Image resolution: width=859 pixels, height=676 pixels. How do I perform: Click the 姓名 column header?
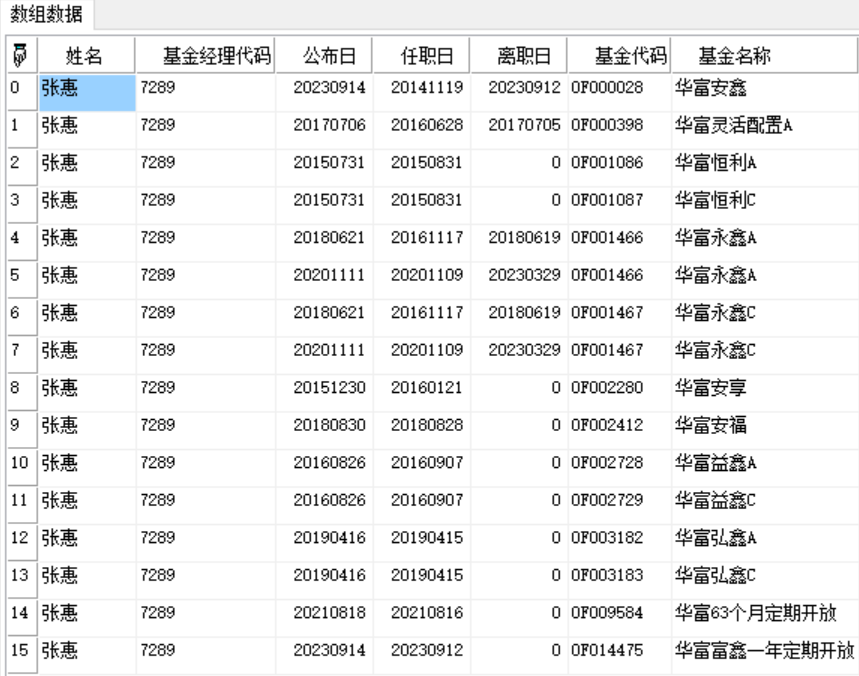tap(85, 55)
